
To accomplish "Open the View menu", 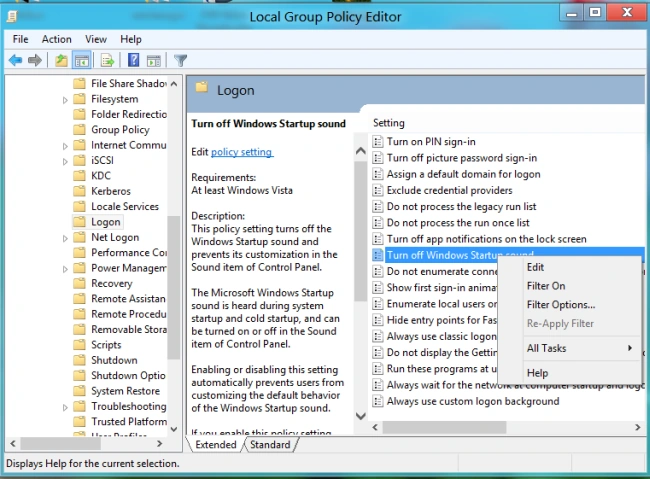I will tap(96, 39).
